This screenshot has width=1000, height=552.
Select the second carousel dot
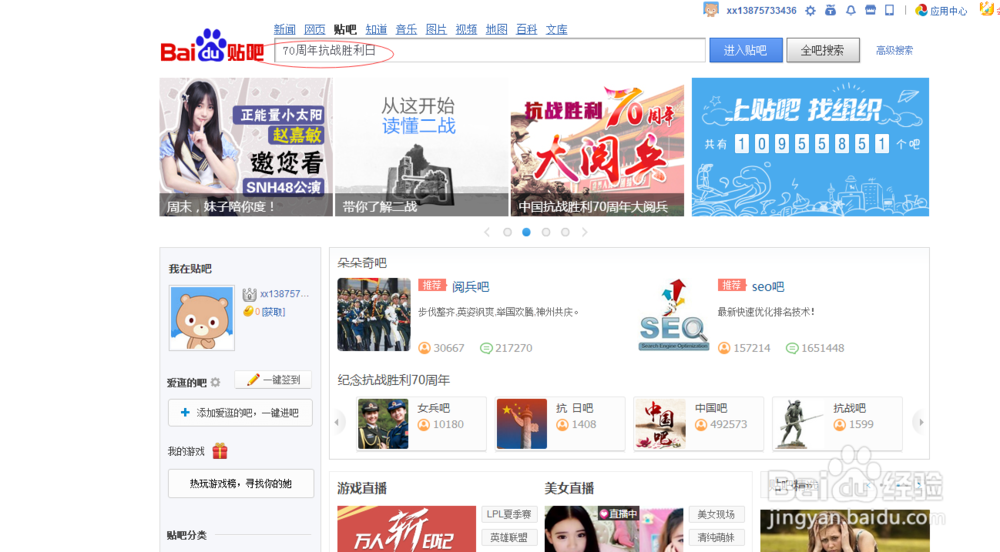pos(526,233)
